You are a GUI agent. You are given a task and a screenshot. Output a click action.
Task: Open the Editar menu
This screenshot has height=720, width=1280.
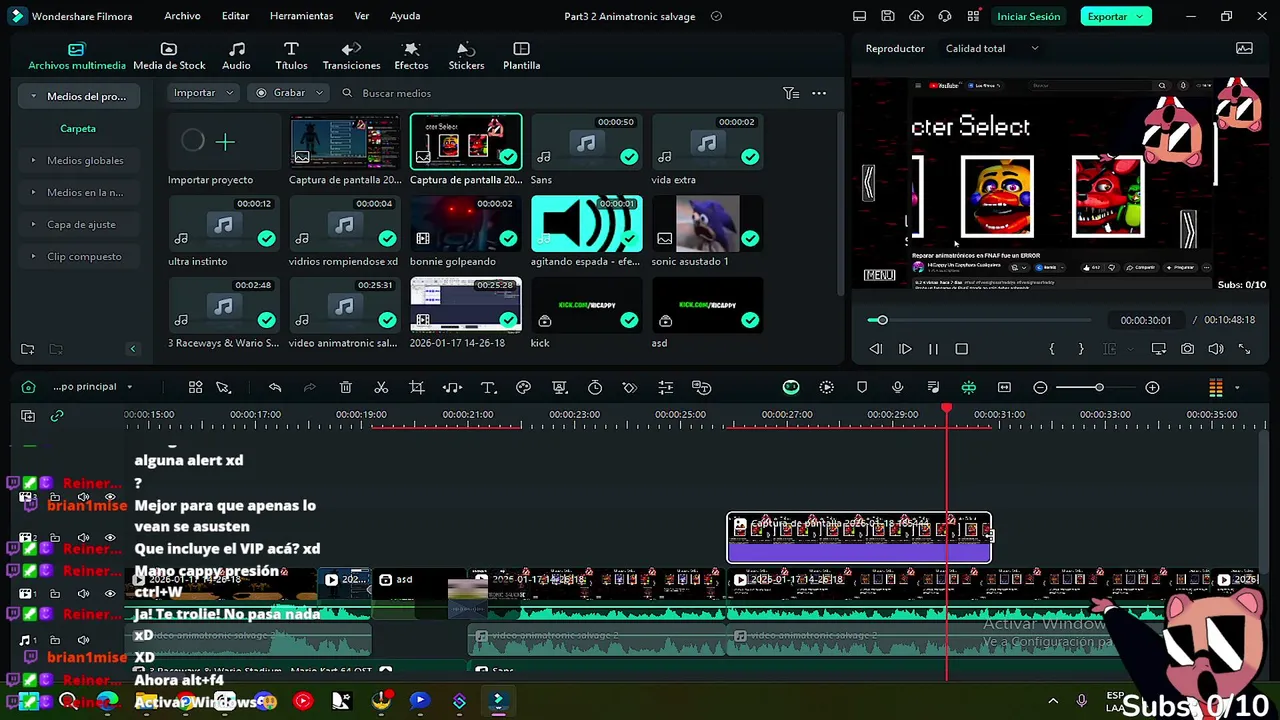[235, 16]
